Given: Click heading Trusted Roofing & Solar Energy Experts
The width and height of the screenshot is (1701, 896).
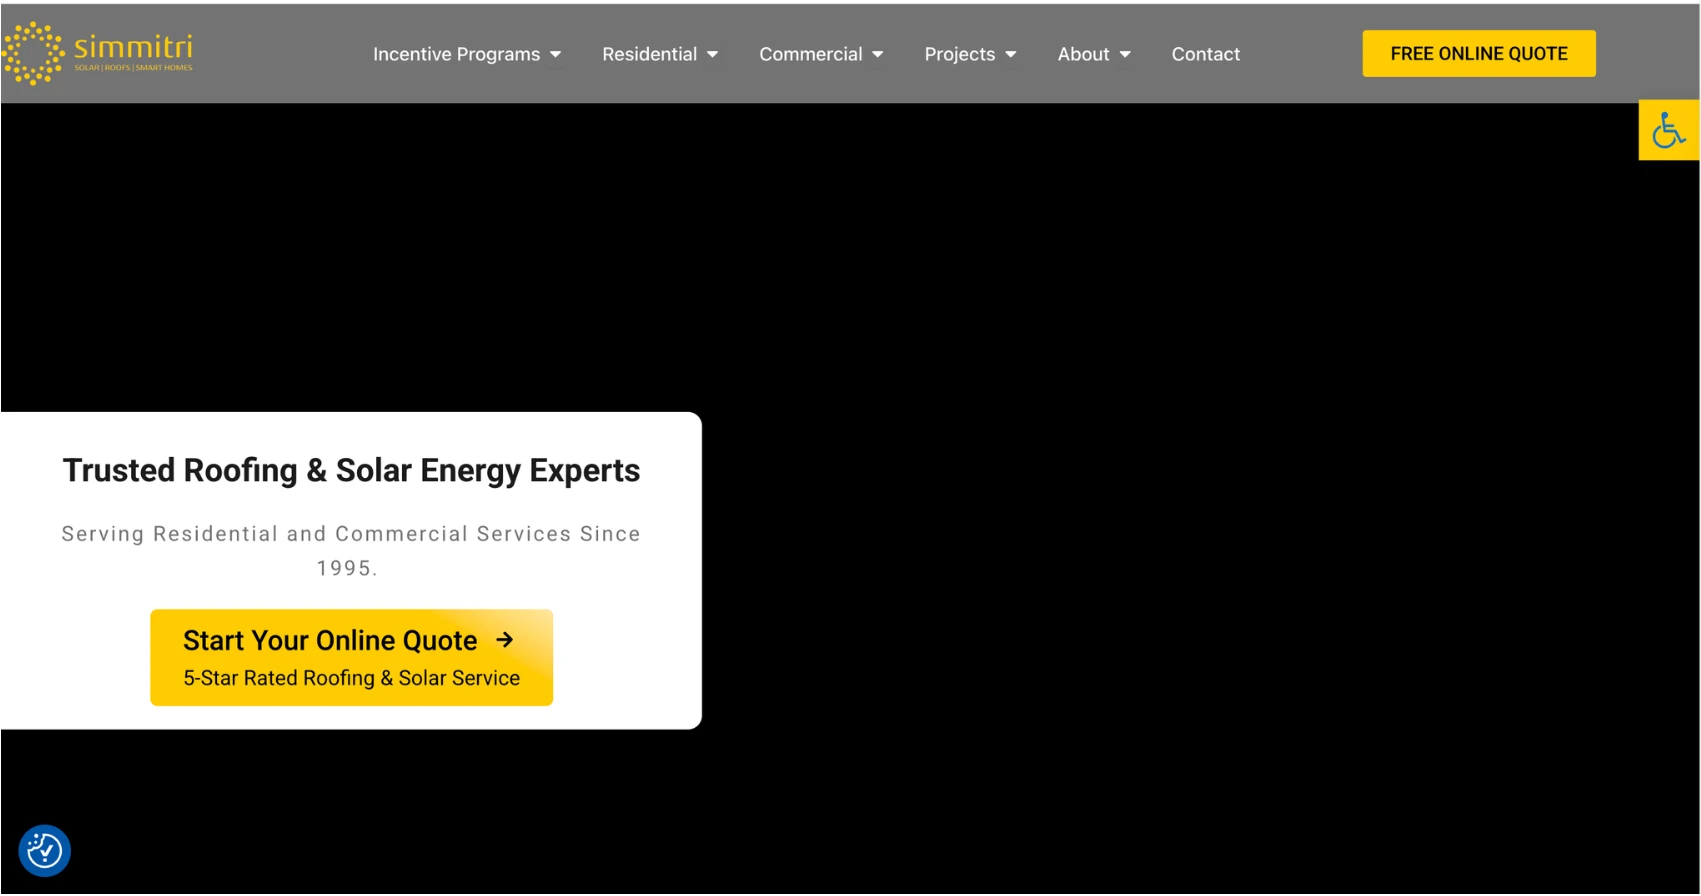Looking at the screenshot, I should [351, 470].
